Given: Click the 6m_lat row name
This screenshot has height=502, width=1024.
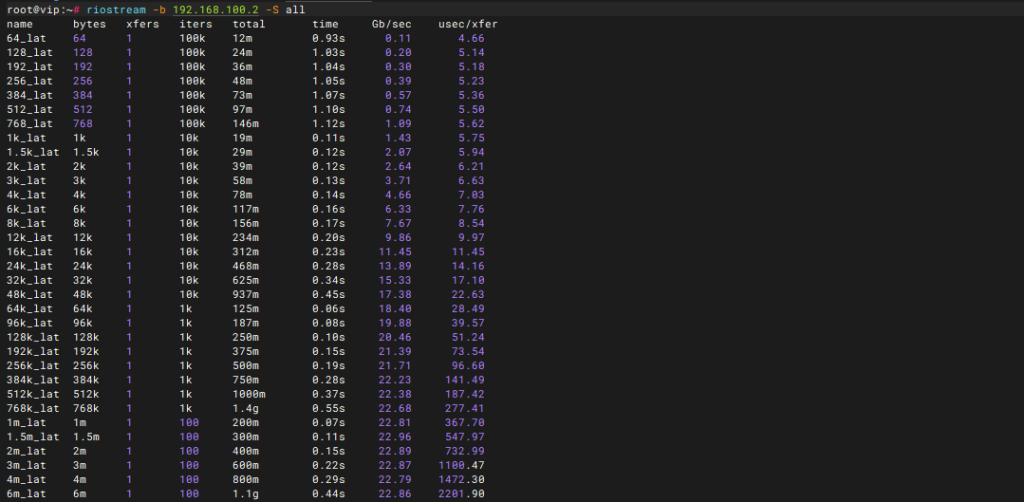Looking at the screenshot, I should [x=23, y=494].
